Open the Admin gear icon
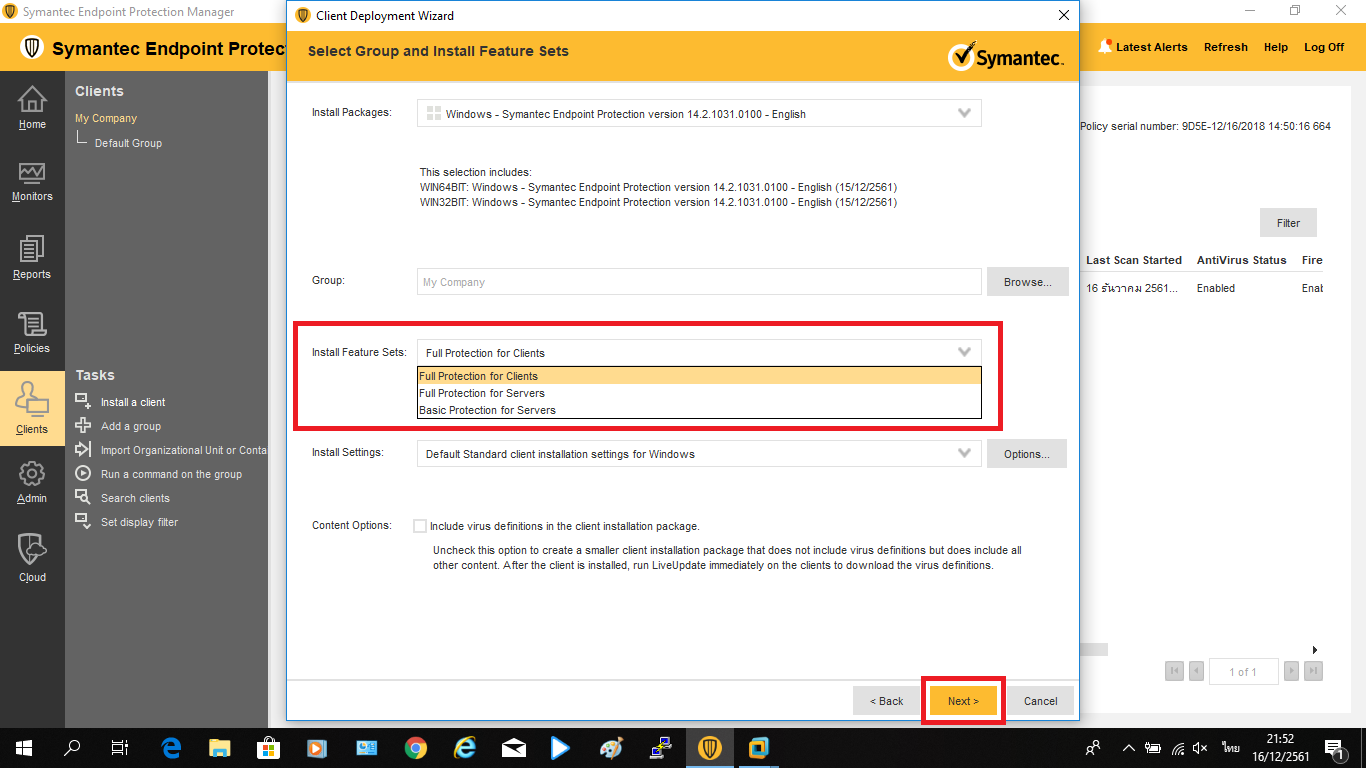The height and width of the screenshot is (768, 1366). 32,481
